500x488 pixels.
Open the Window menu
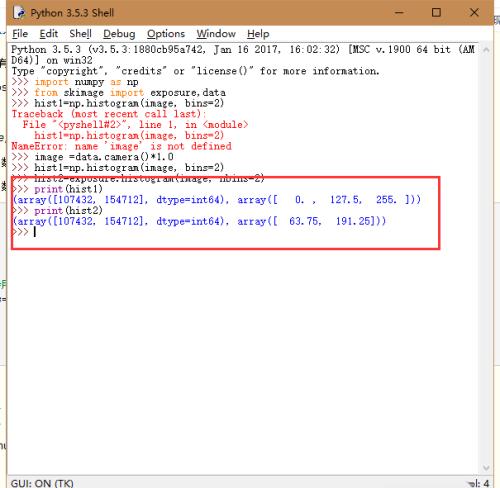[x=216, y=34]
